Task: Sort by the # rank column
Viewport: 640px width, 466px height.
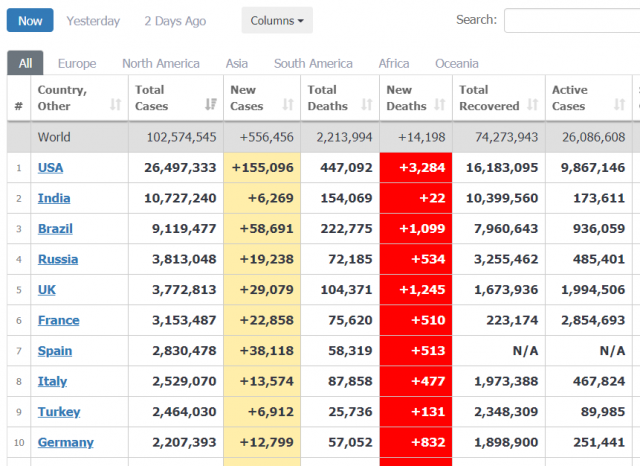Action: click(x=19, y=106)
